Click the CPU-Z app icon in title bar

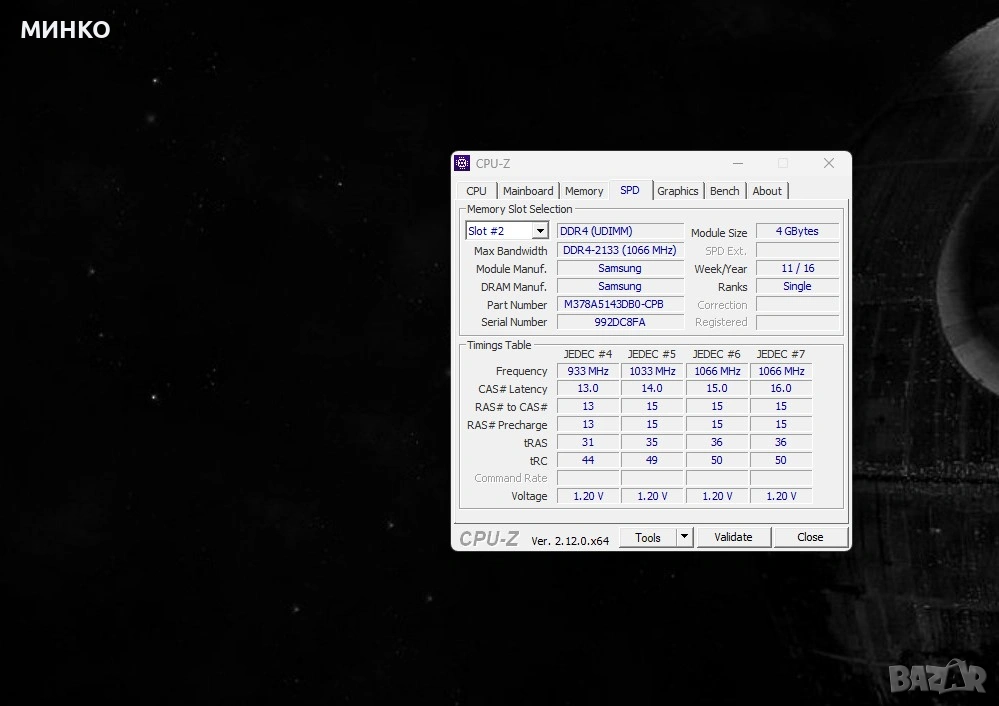click(462, 163)
